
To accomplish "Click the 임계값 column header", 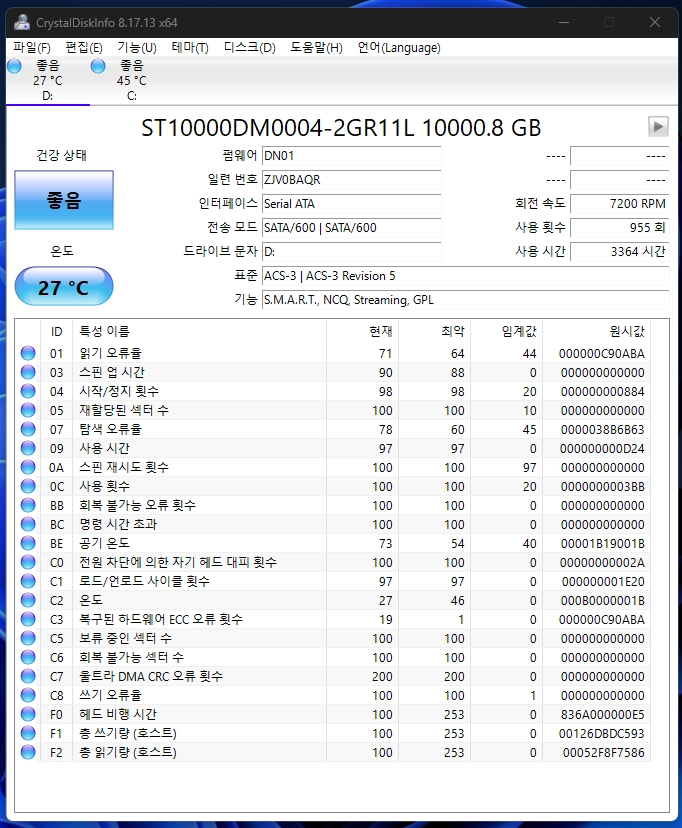I will (x=507, y=332).
